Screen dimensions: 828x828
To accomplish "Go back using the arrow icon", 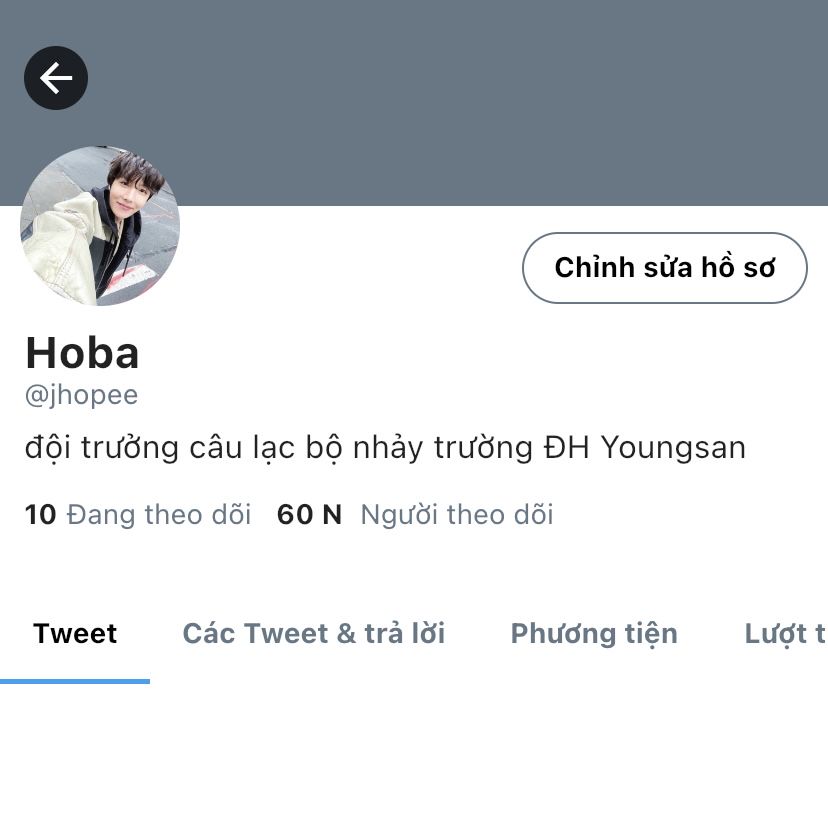I will click(56, 78).
